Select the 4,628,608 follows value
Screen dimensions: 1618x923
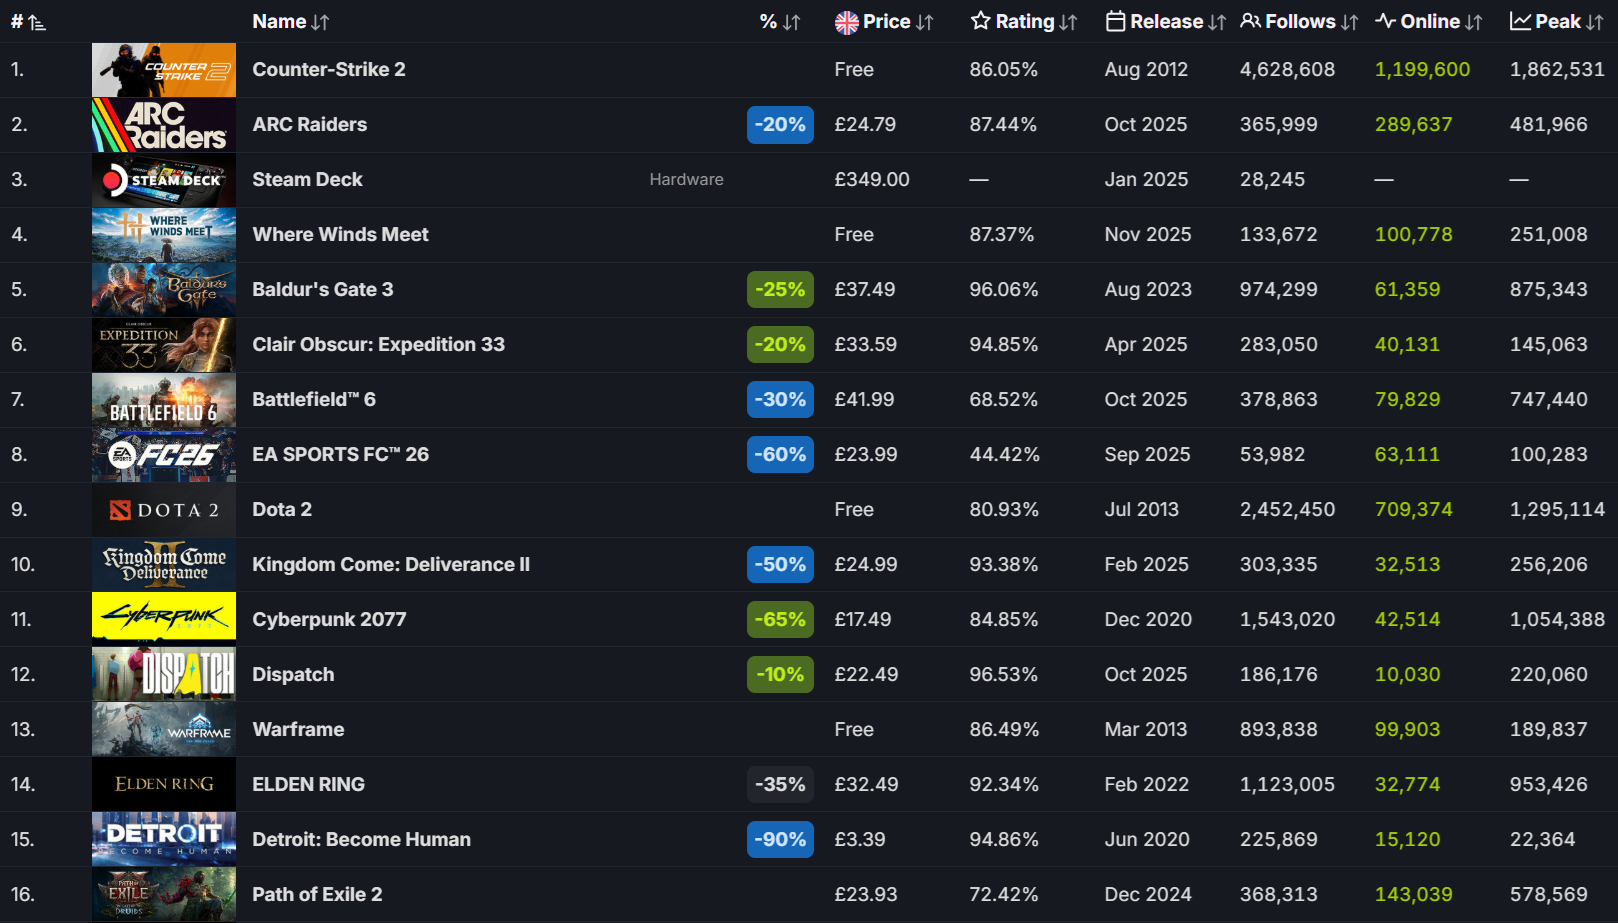pyautogui.click(x=1287, y=69)
